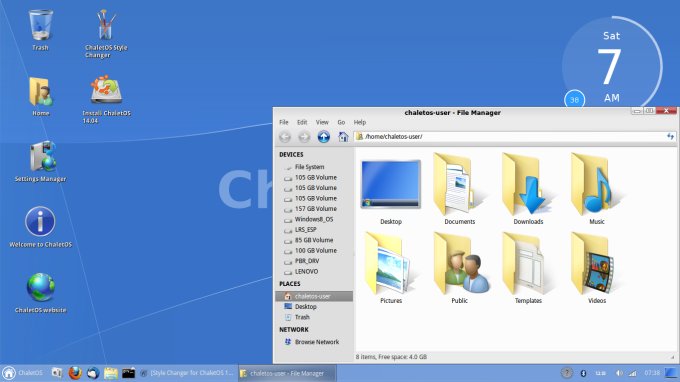Launch Firefox from the taskbar
680x382 pixels.
pos(75,373)
